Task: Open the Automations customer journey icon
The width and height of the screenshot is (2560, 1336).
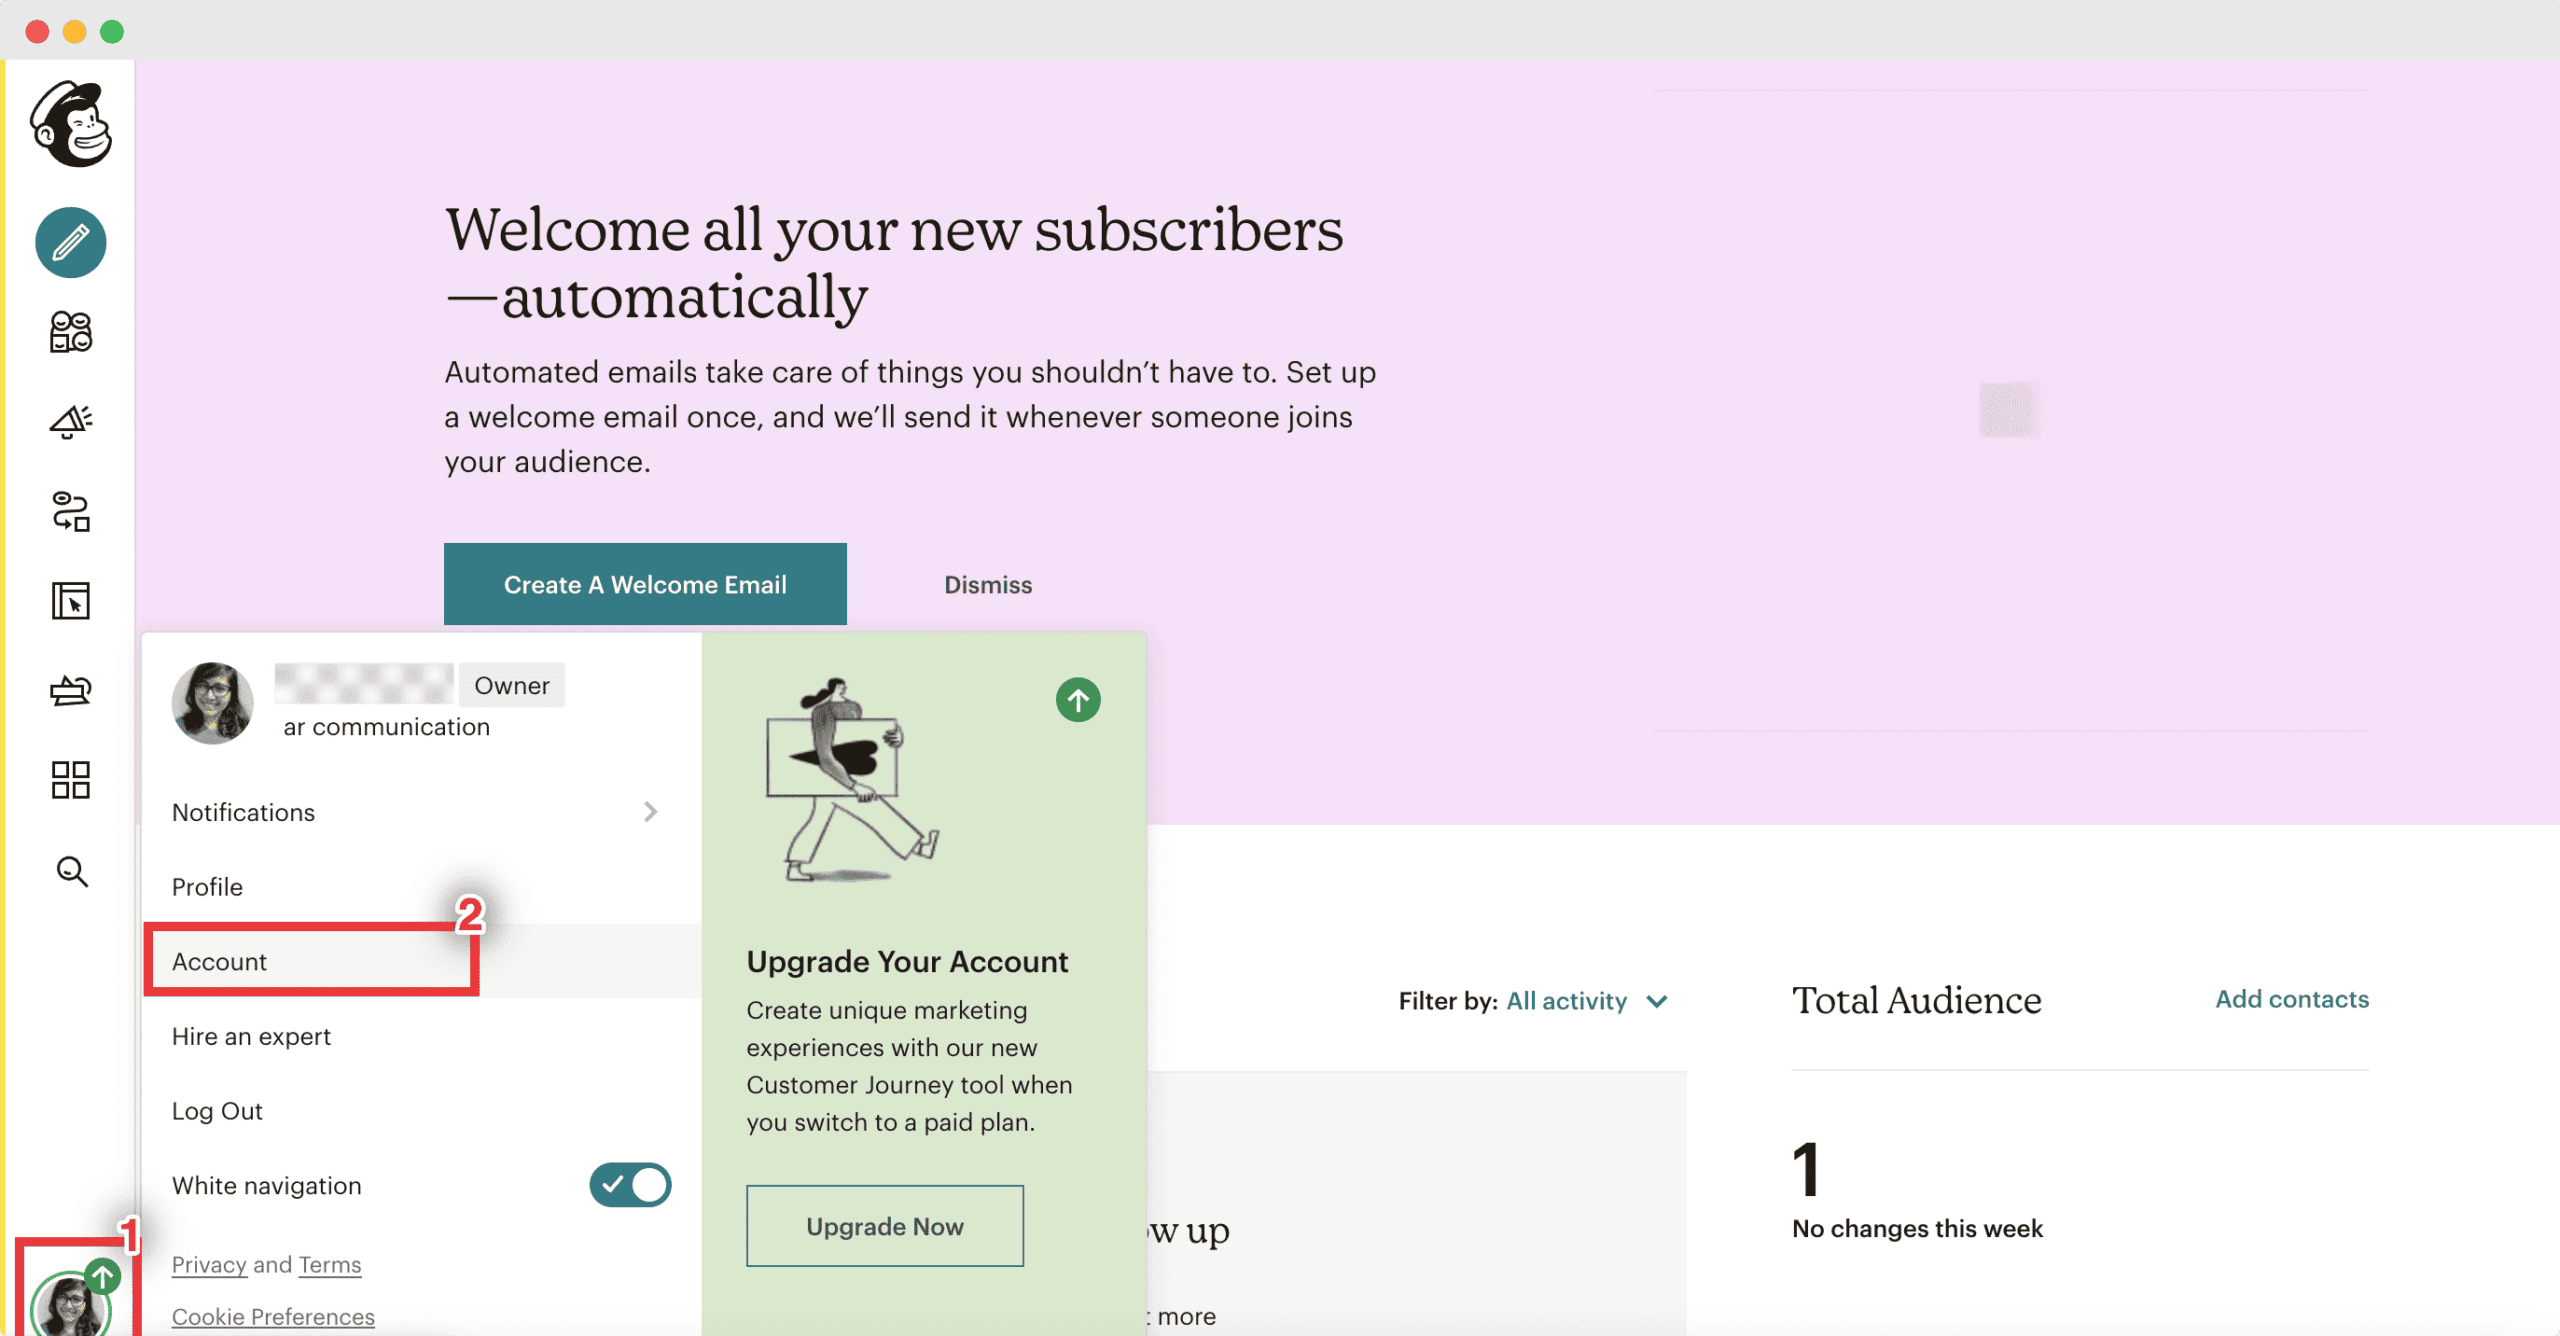Action: point(70,512)
